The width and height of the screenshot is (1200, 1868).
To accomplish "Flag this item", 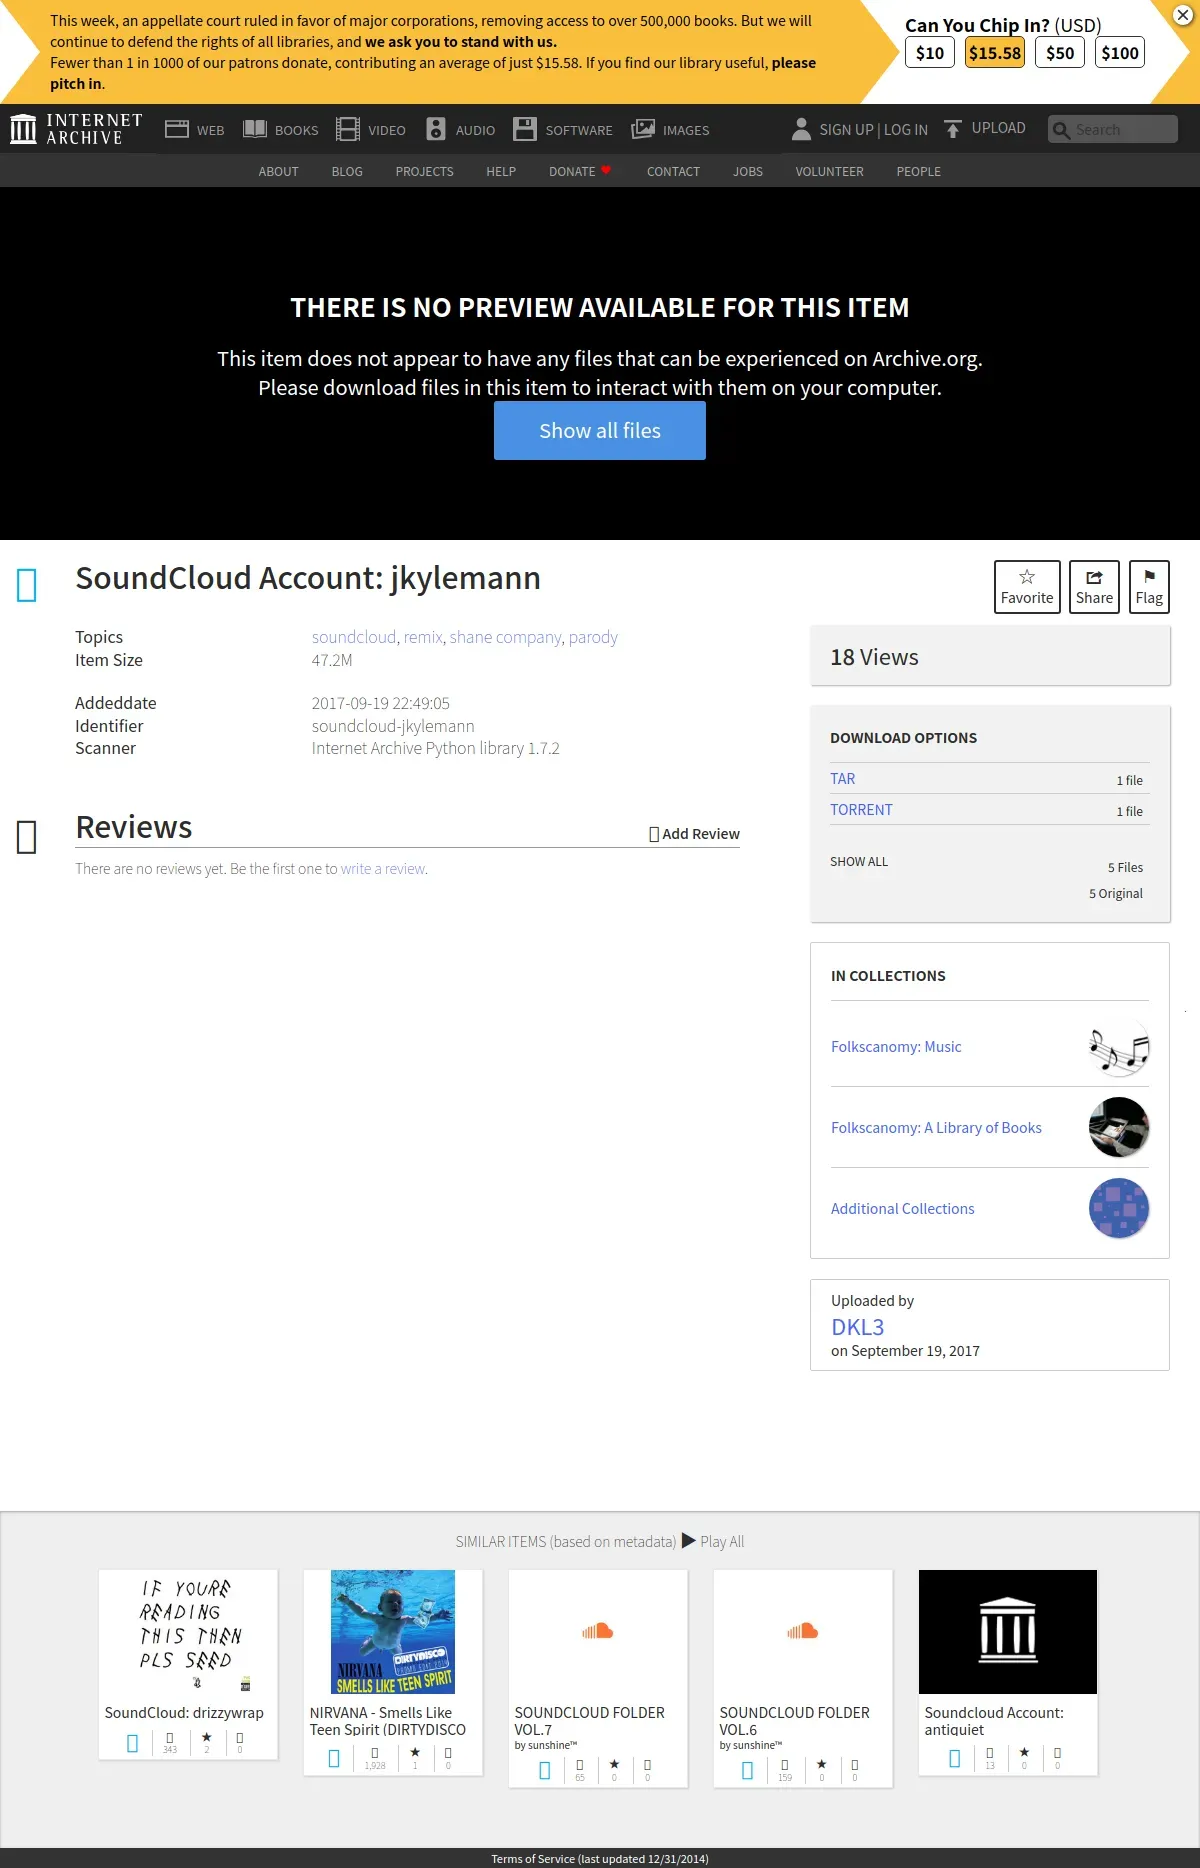I will [1149, 587].
